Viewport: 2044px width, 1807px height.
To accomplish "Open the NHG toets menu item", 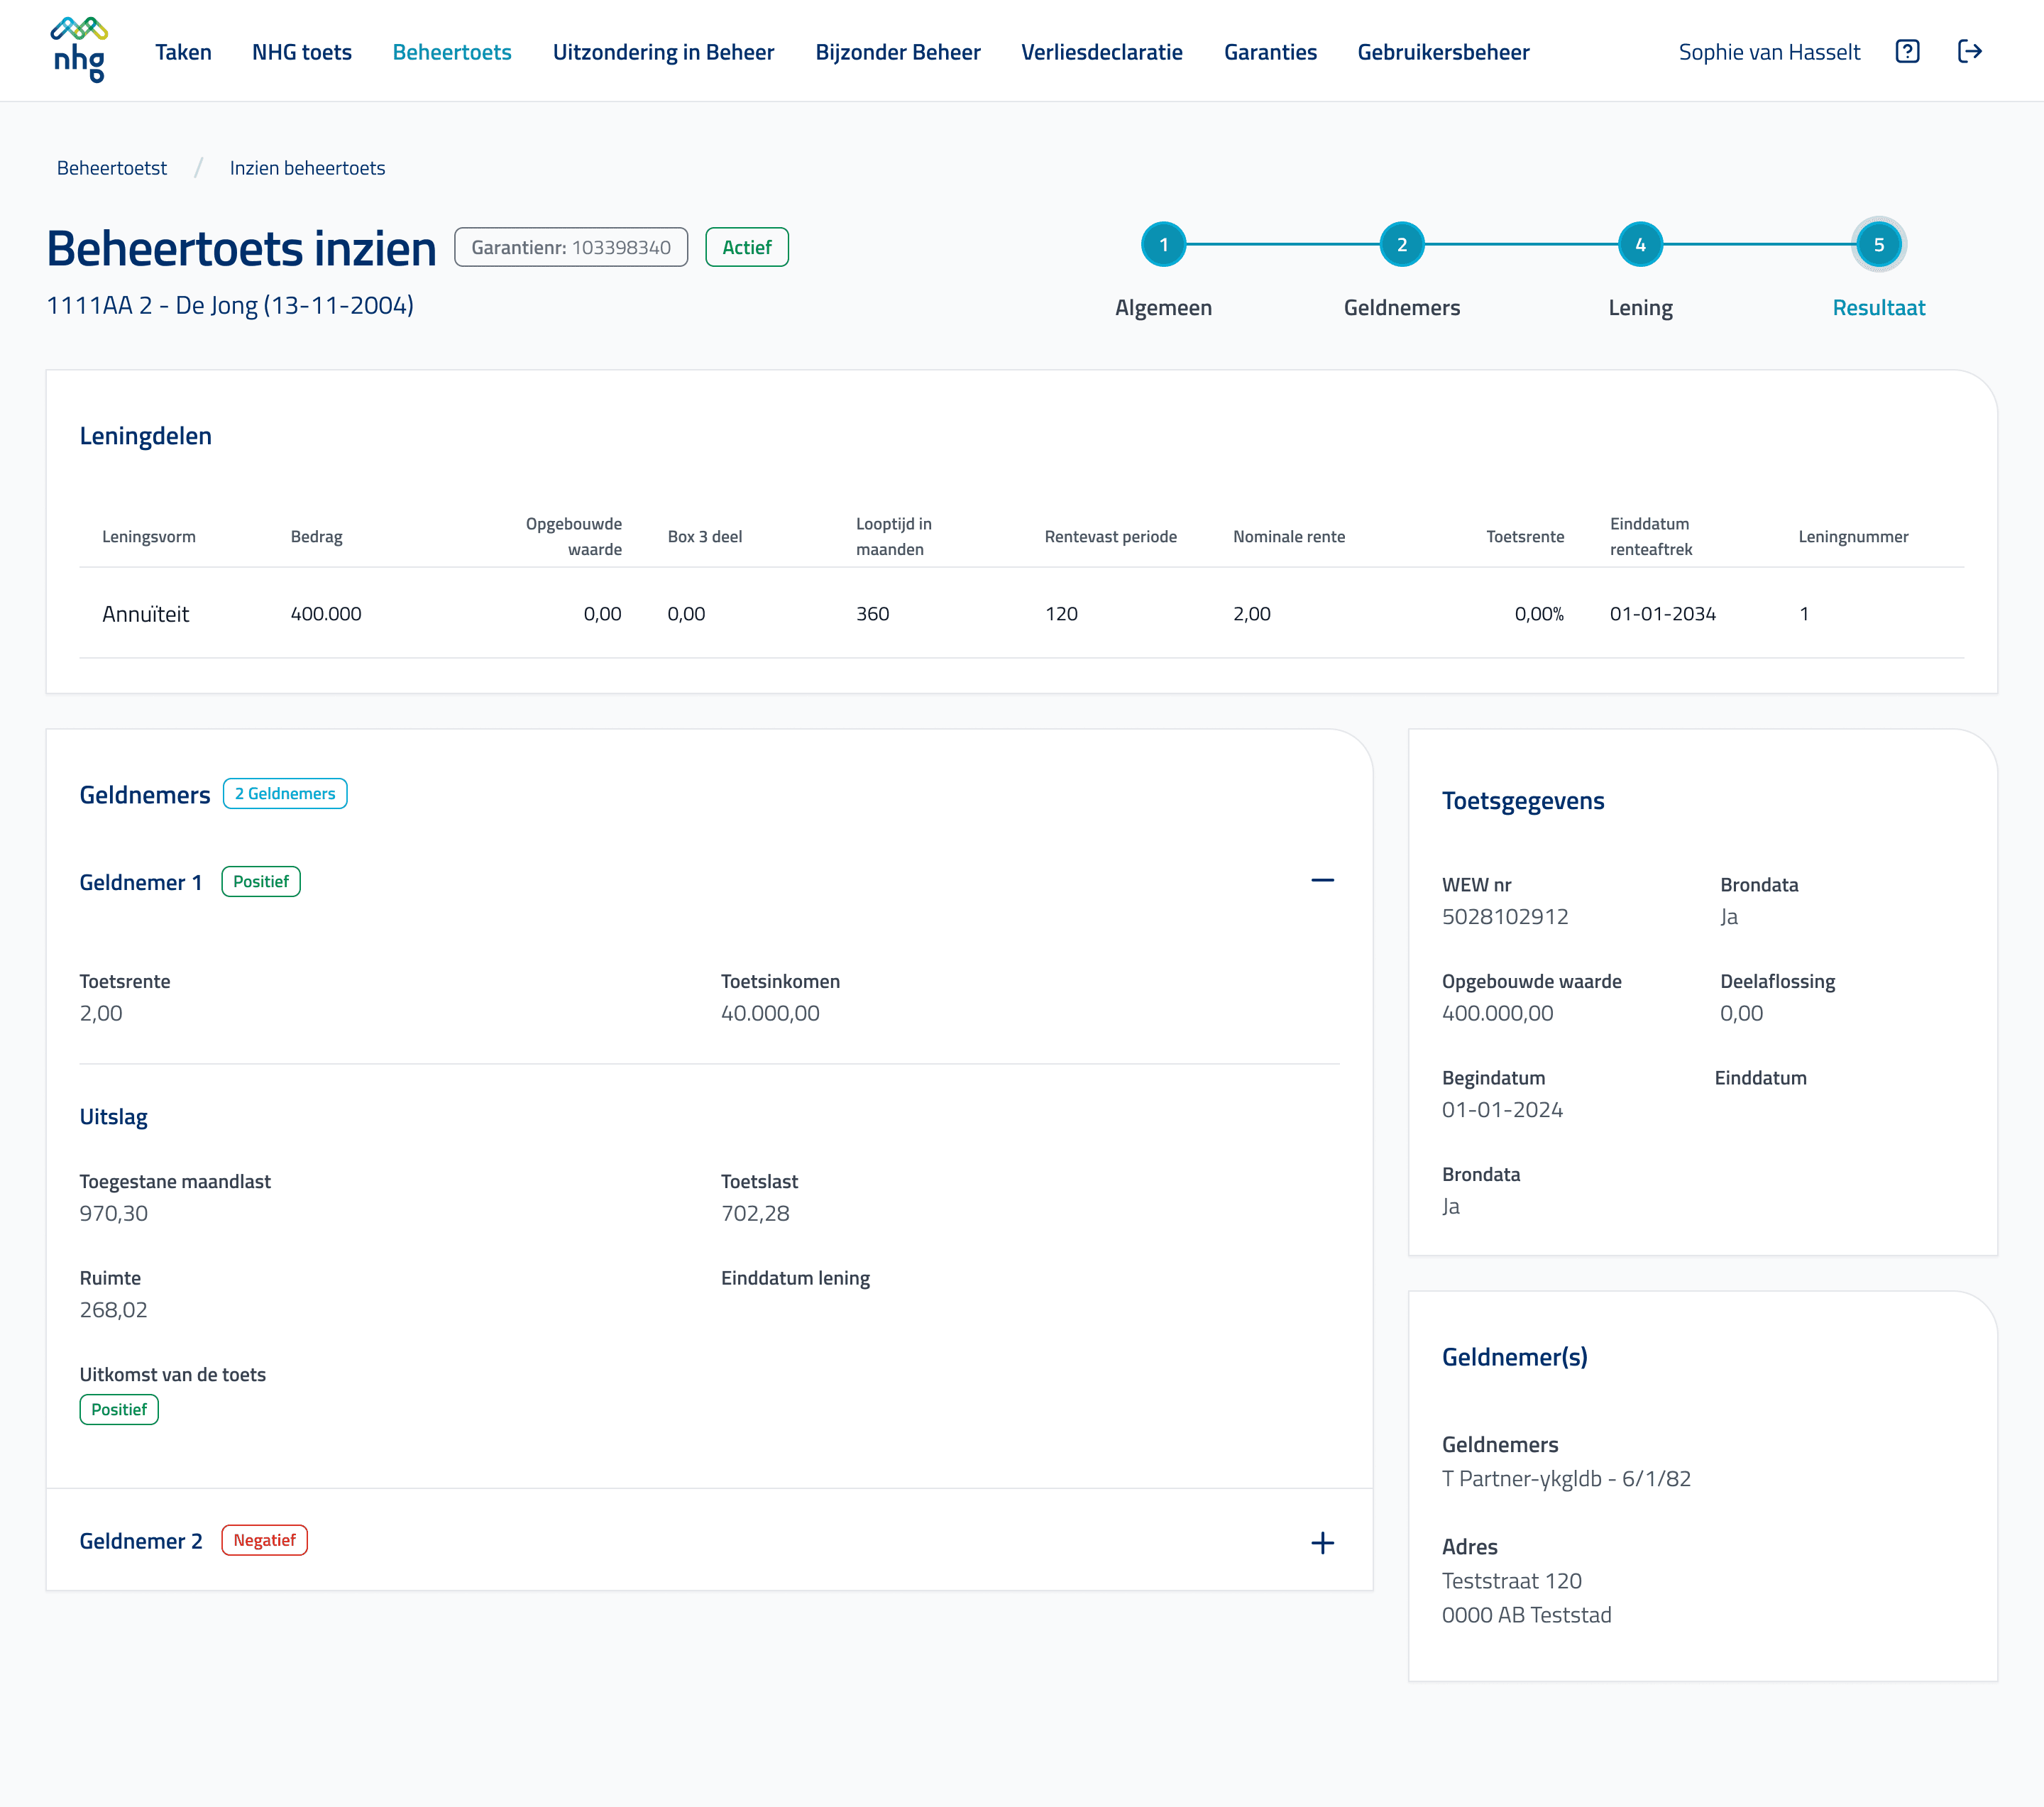I will click(302, 52).
